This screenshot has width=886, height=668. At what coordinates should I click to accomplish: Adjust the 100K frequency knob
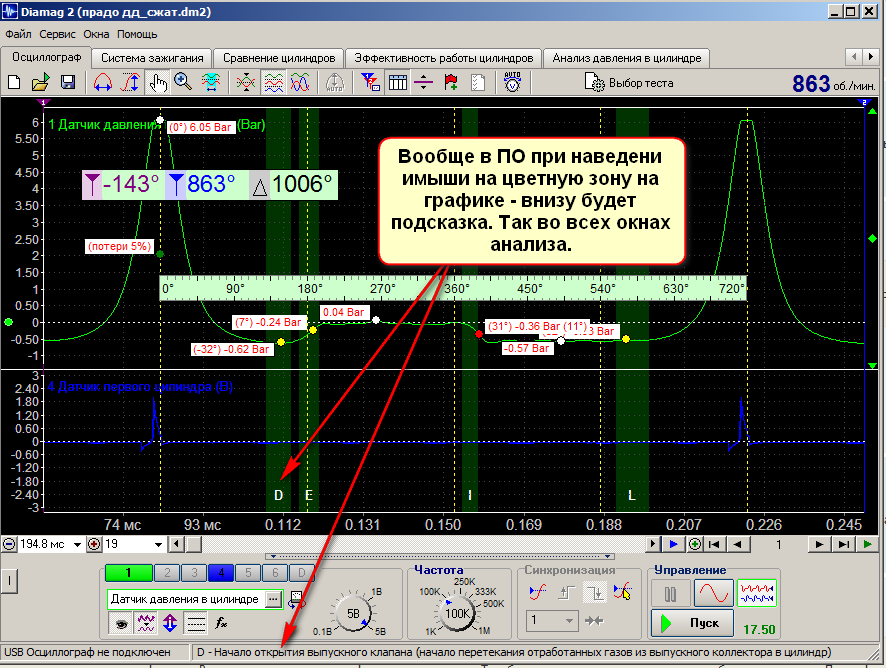click(x=457, y=614)
